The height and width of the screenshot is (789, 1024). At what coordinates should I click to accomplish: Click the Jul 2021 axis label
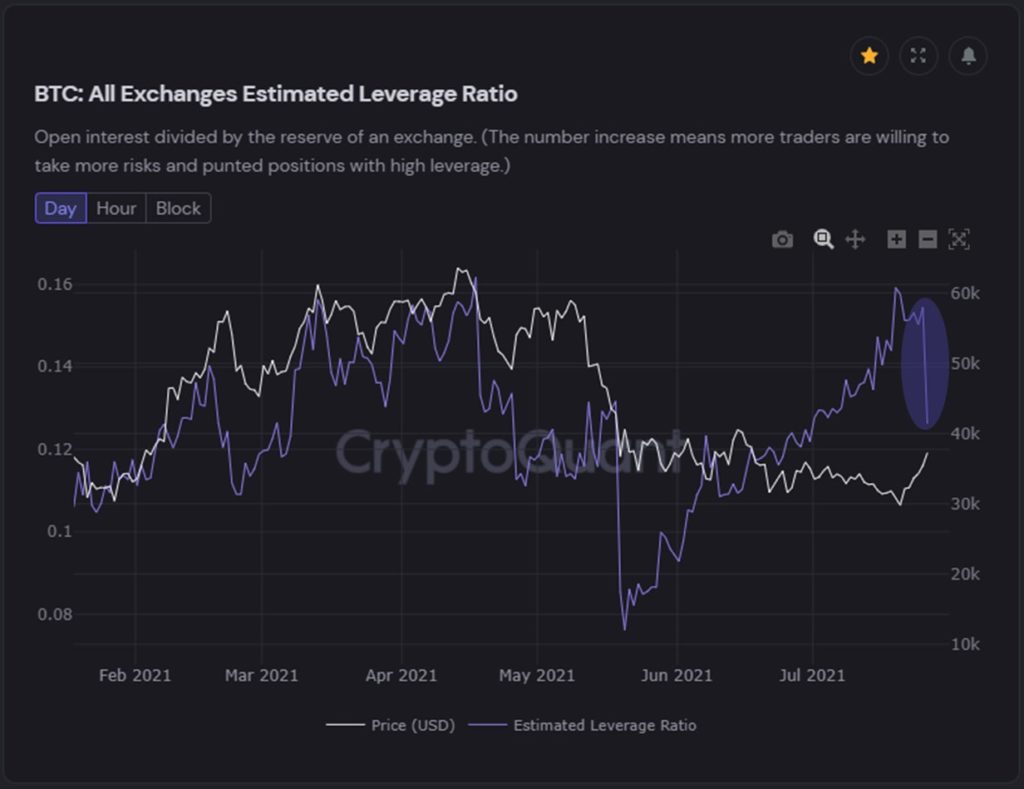point(811,675)
